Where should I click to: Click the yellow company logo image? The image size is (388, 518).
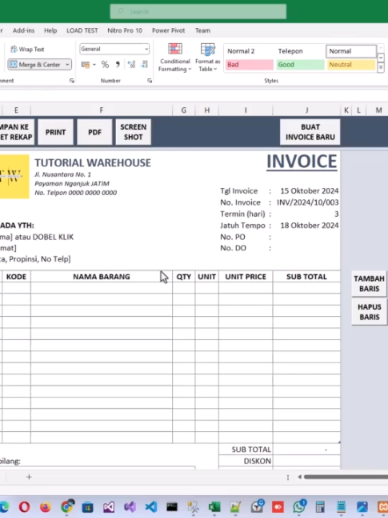point(14,177)
